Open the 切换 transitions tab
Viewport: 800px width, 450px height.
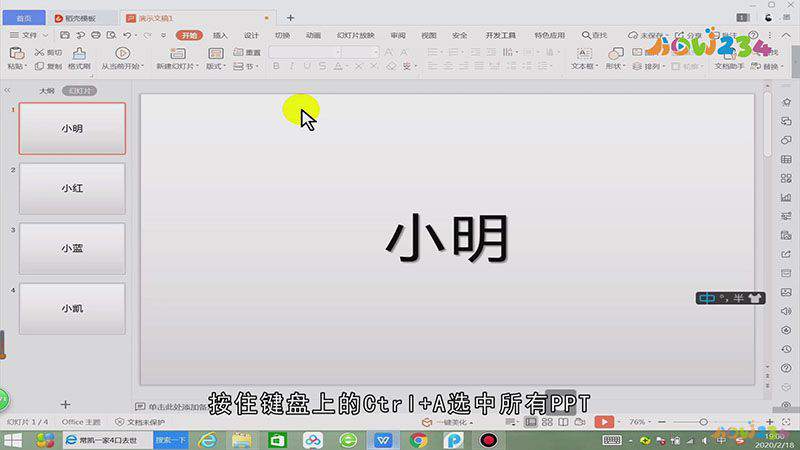282,35
